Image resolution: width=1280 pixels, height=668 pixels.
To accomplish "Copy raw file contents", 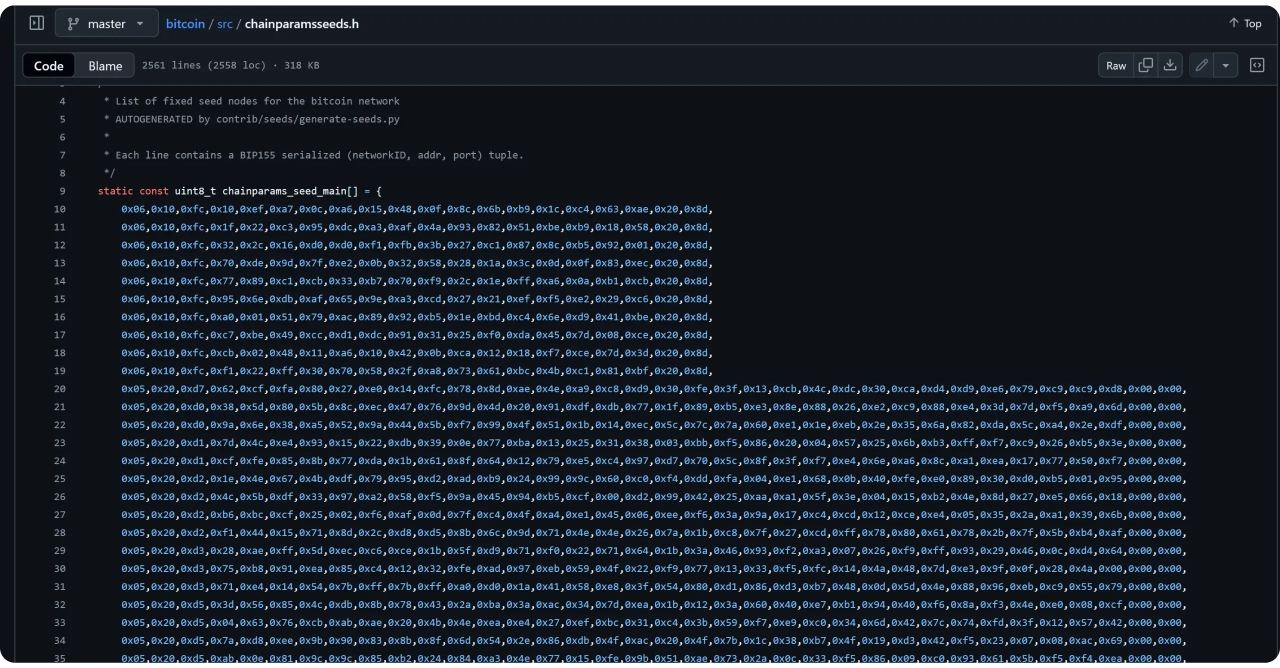I will pyautogui.click(x=1146, y=66).
